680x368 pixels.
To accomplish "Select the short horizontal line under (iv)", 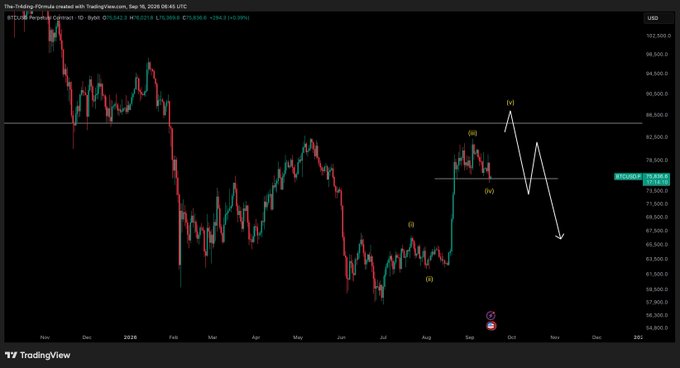I will [x=496, y=179].
